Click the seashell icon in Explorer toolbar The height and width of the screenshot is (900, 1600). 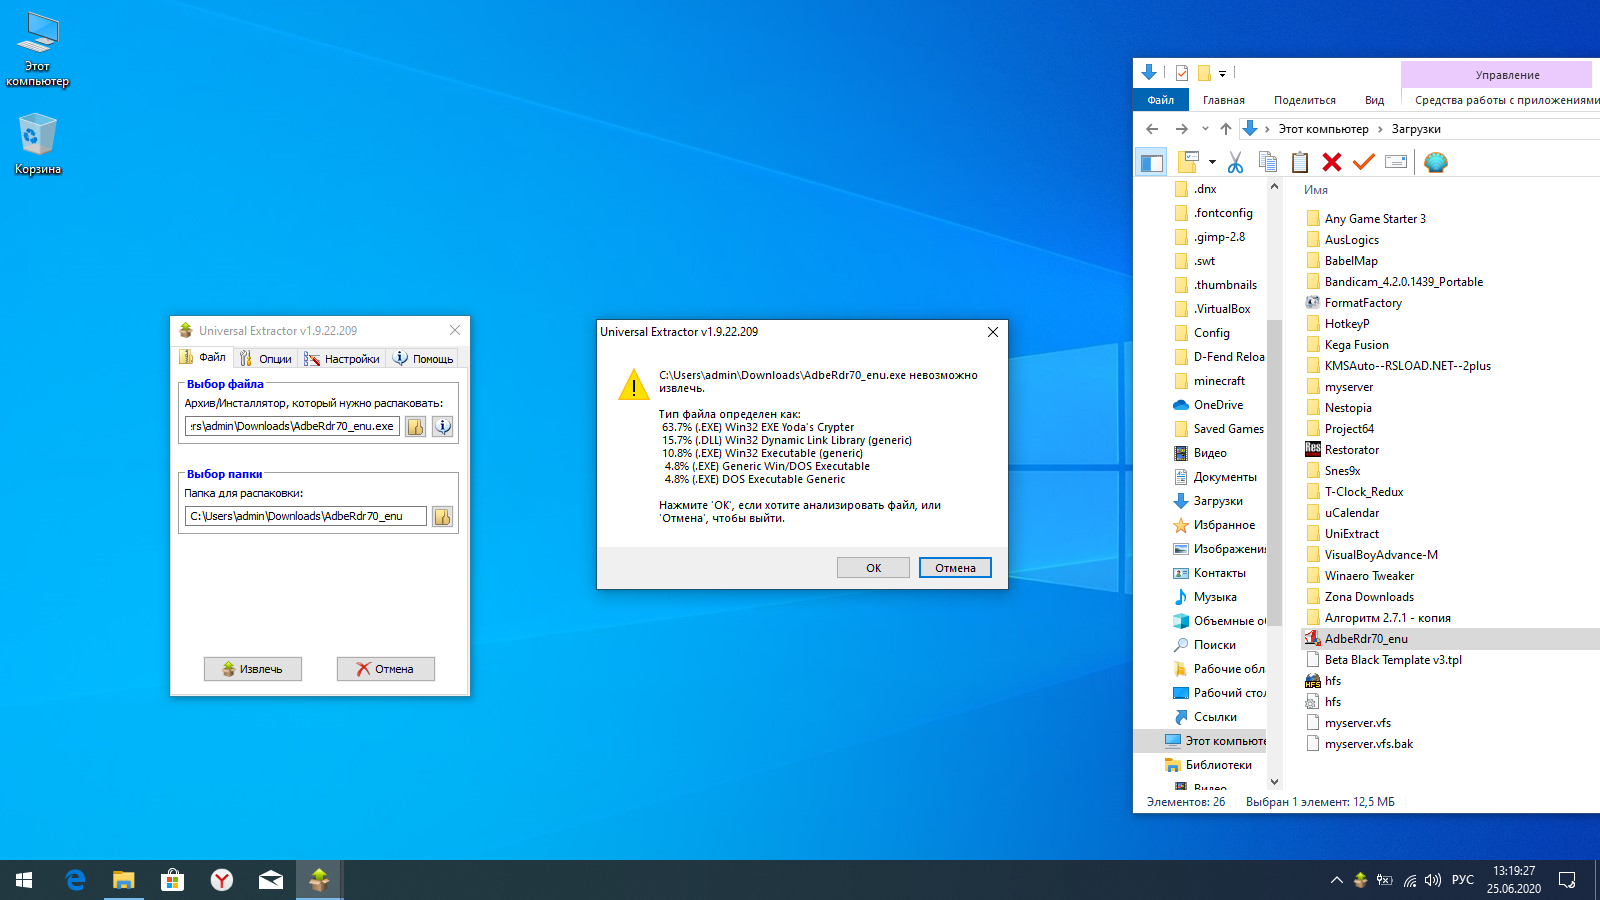(x=1435, y=162)
